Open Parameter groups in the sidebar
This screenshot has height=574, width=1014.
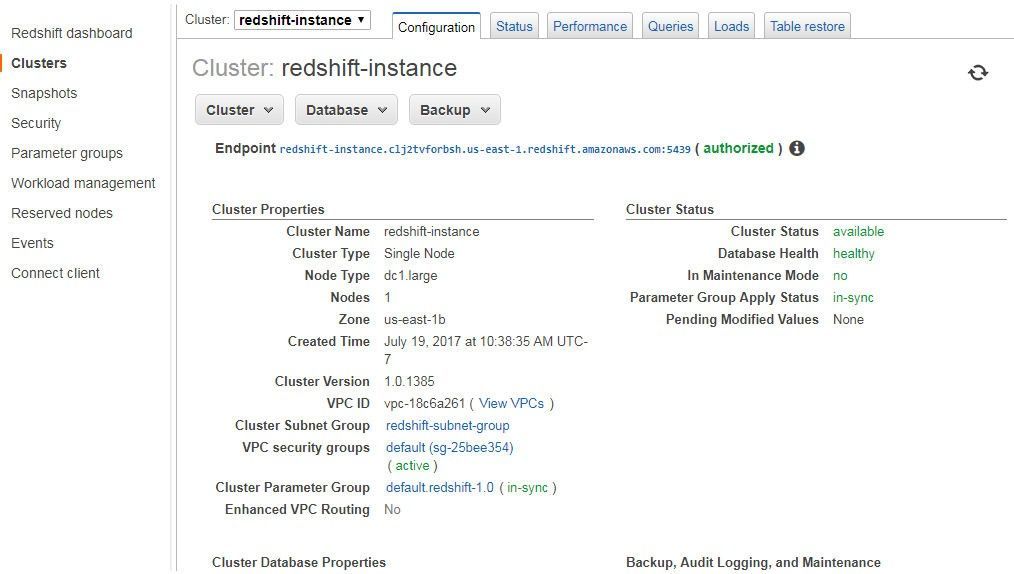coord(67,153)
